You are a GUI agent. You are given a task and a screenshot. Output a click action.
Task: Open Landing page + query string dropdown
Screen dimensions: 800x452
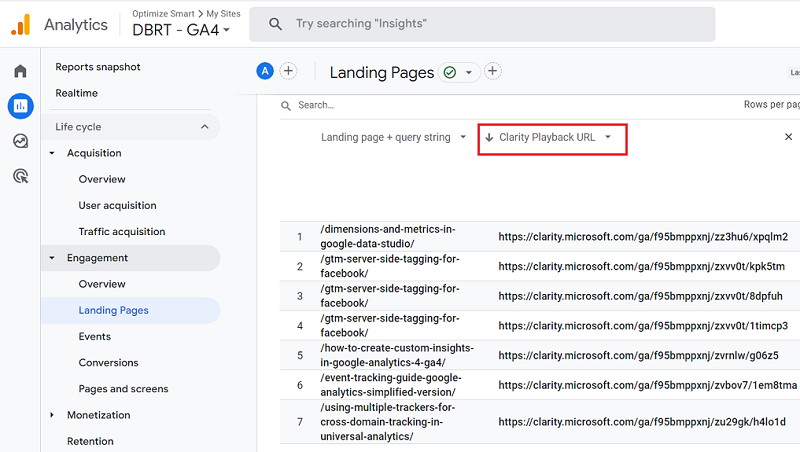(x=463, y=137)
